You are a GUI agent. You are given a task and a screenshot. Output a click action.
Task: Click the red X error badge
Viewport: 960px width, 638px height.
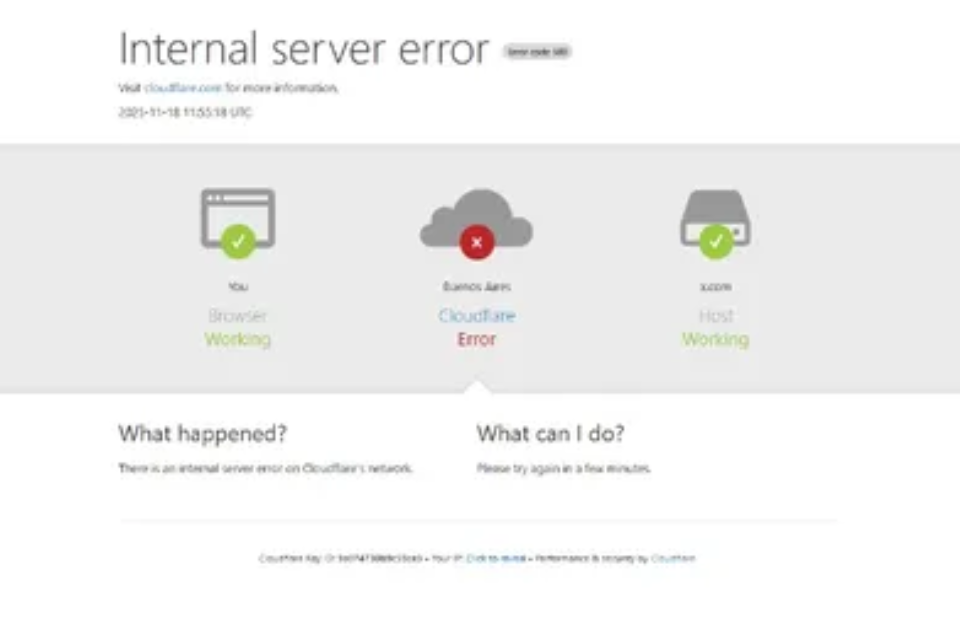477,242
